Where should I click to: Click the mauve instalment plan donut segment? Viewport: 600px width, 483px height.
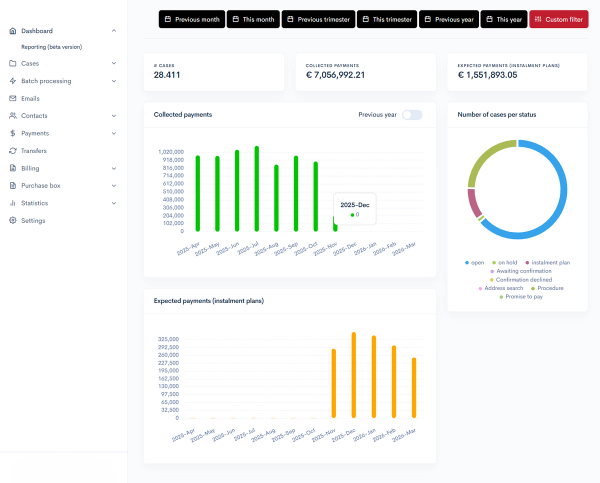point(473,202)
